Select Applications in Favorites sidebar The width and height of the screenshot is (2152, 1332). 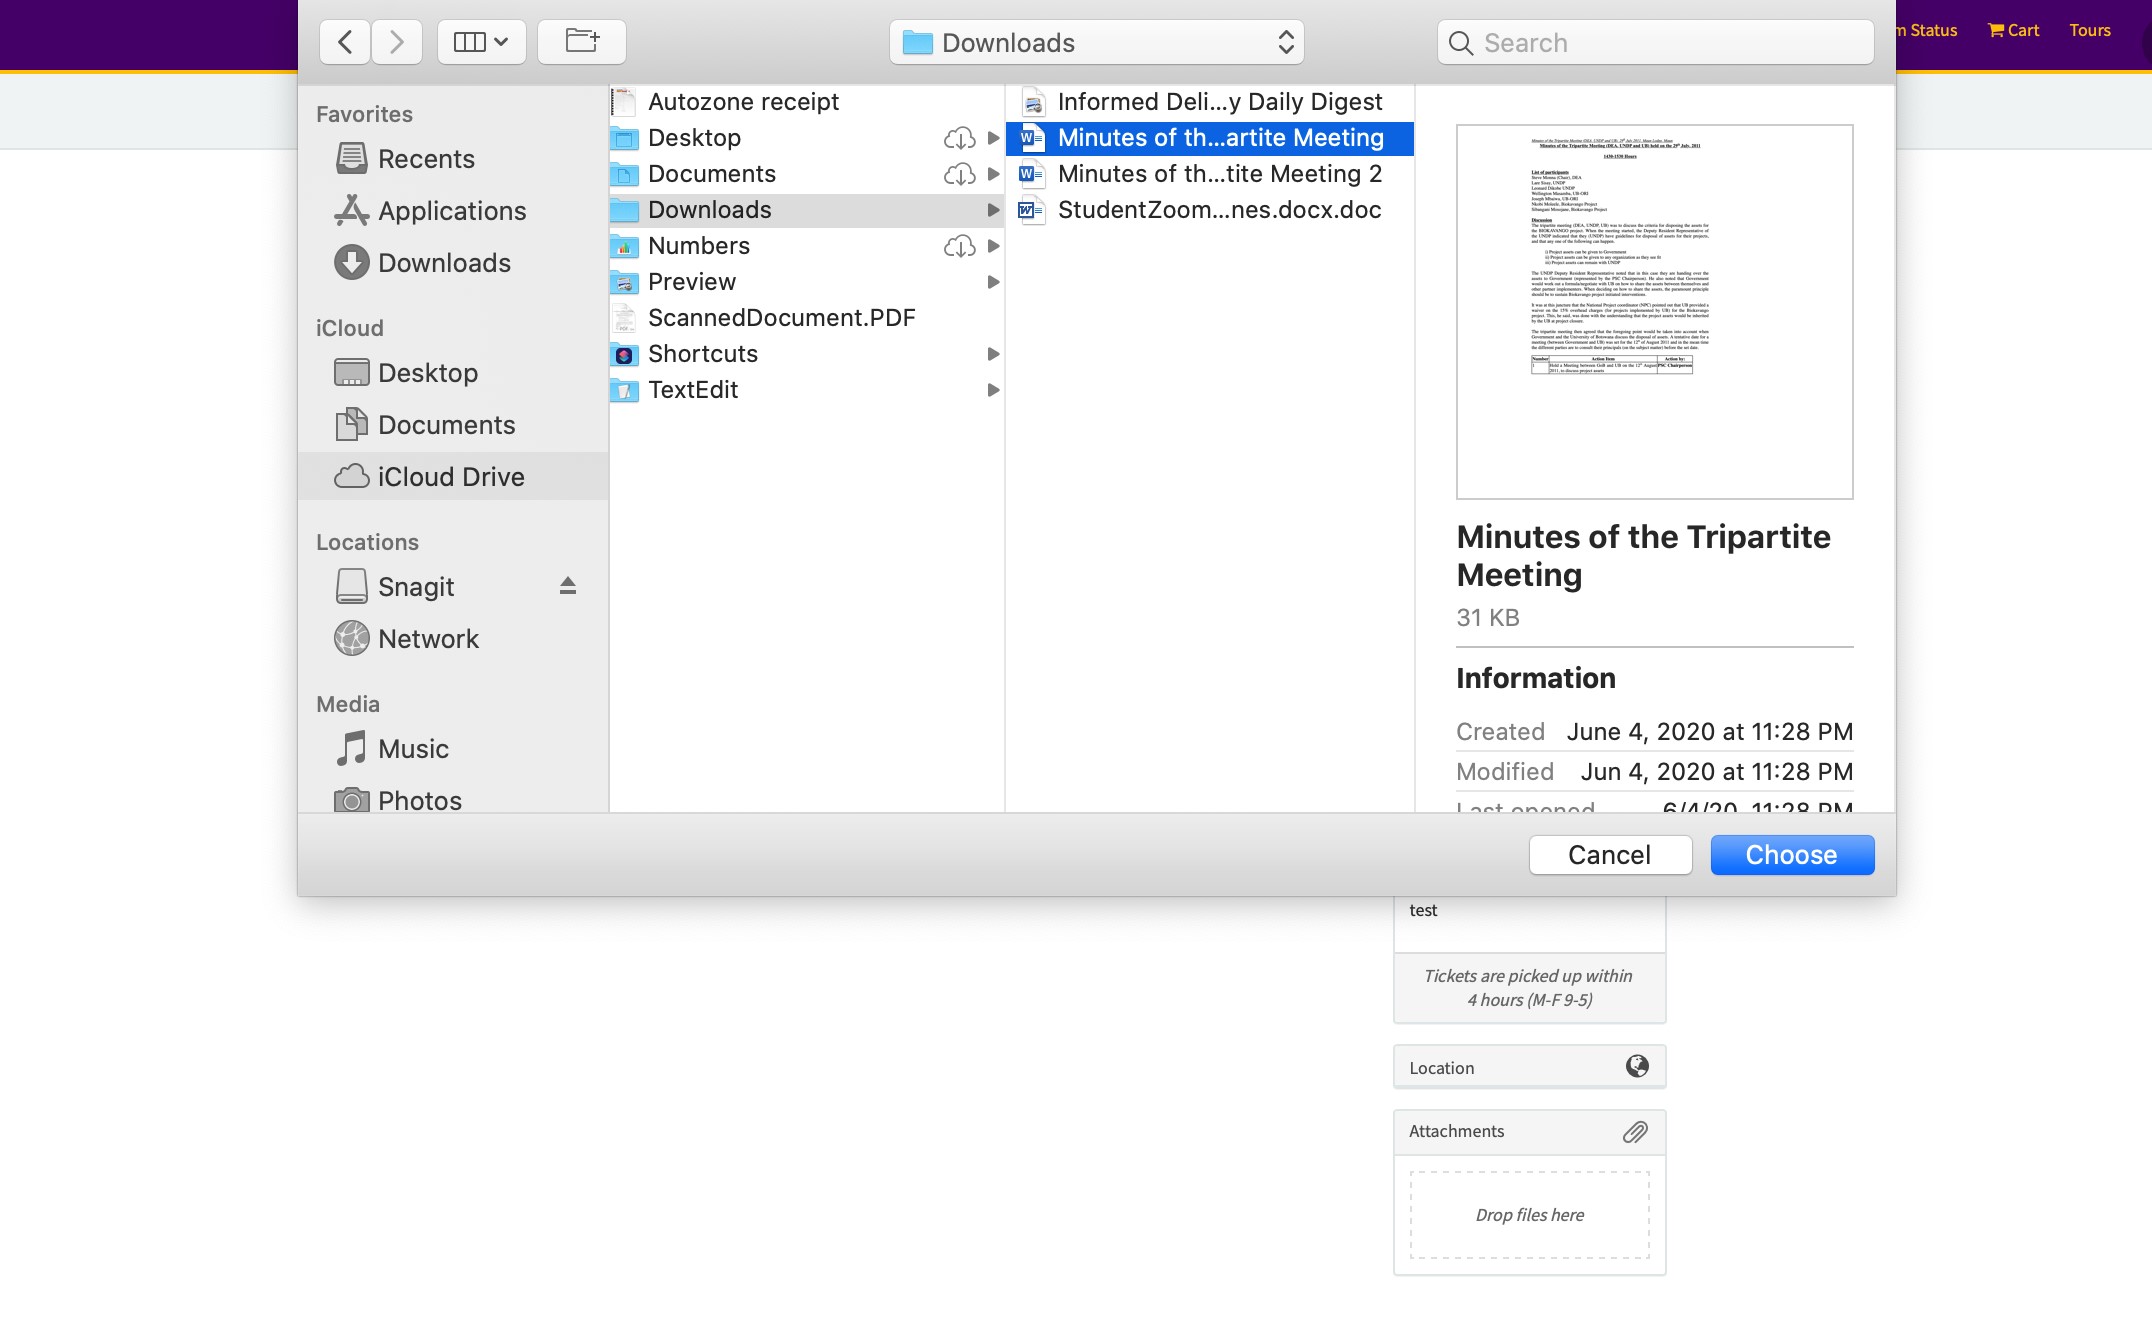tap(451, 211)
